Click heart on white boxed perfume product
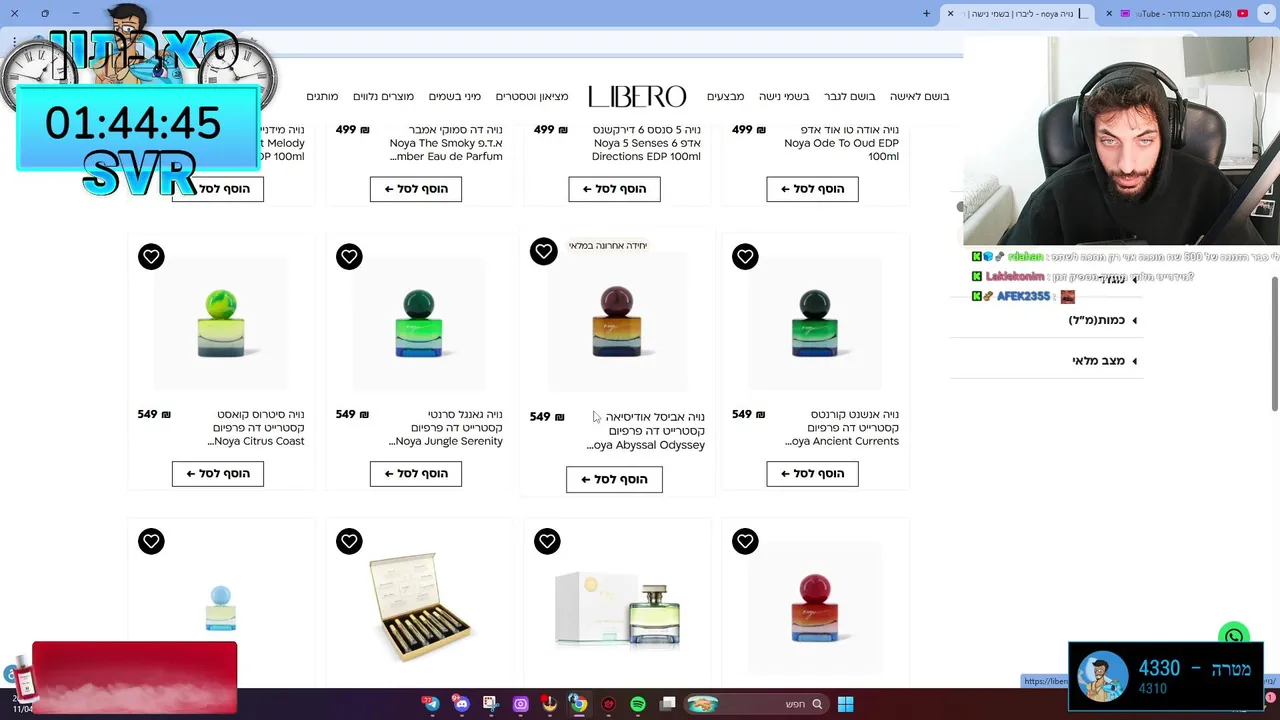Viewport: 1280px width, 720px height. [547, 541]
